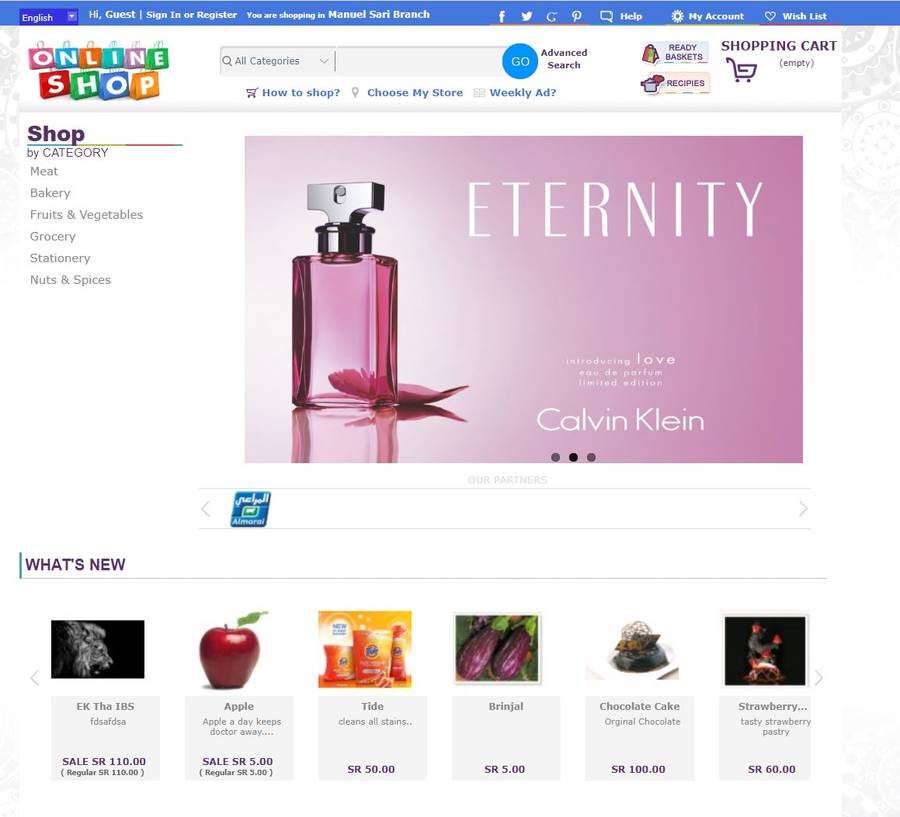900x817 pixels.
Task: Click the Help chat bubble icon
Action: point(606,16)
